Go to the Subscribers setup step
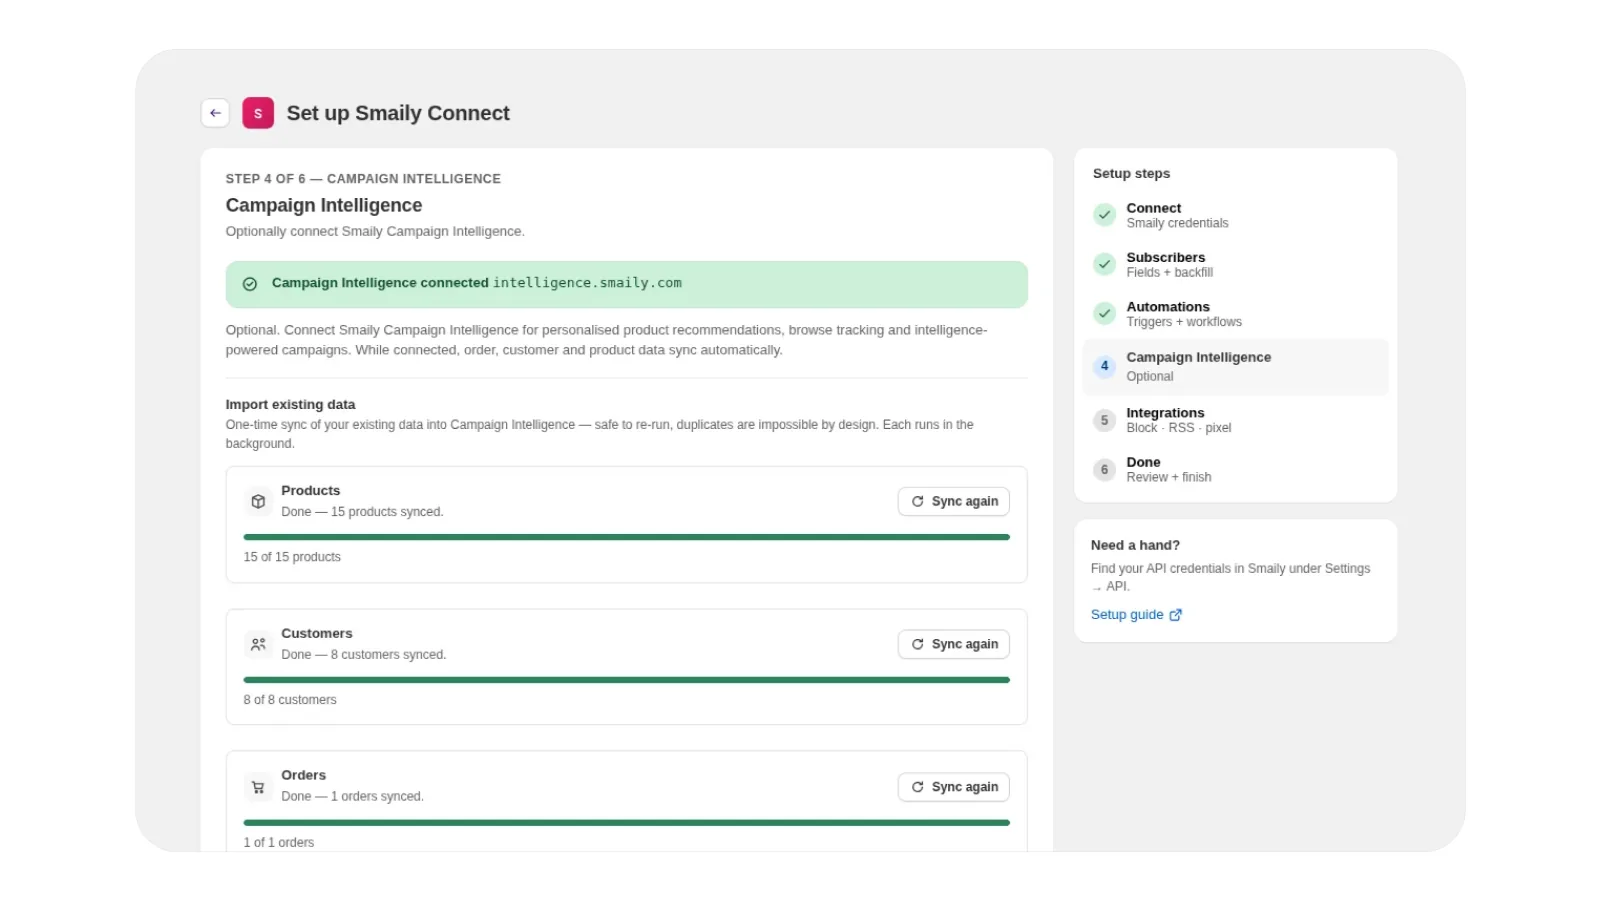Viewport: 1600px width, 900px height. coord(1235,264)
